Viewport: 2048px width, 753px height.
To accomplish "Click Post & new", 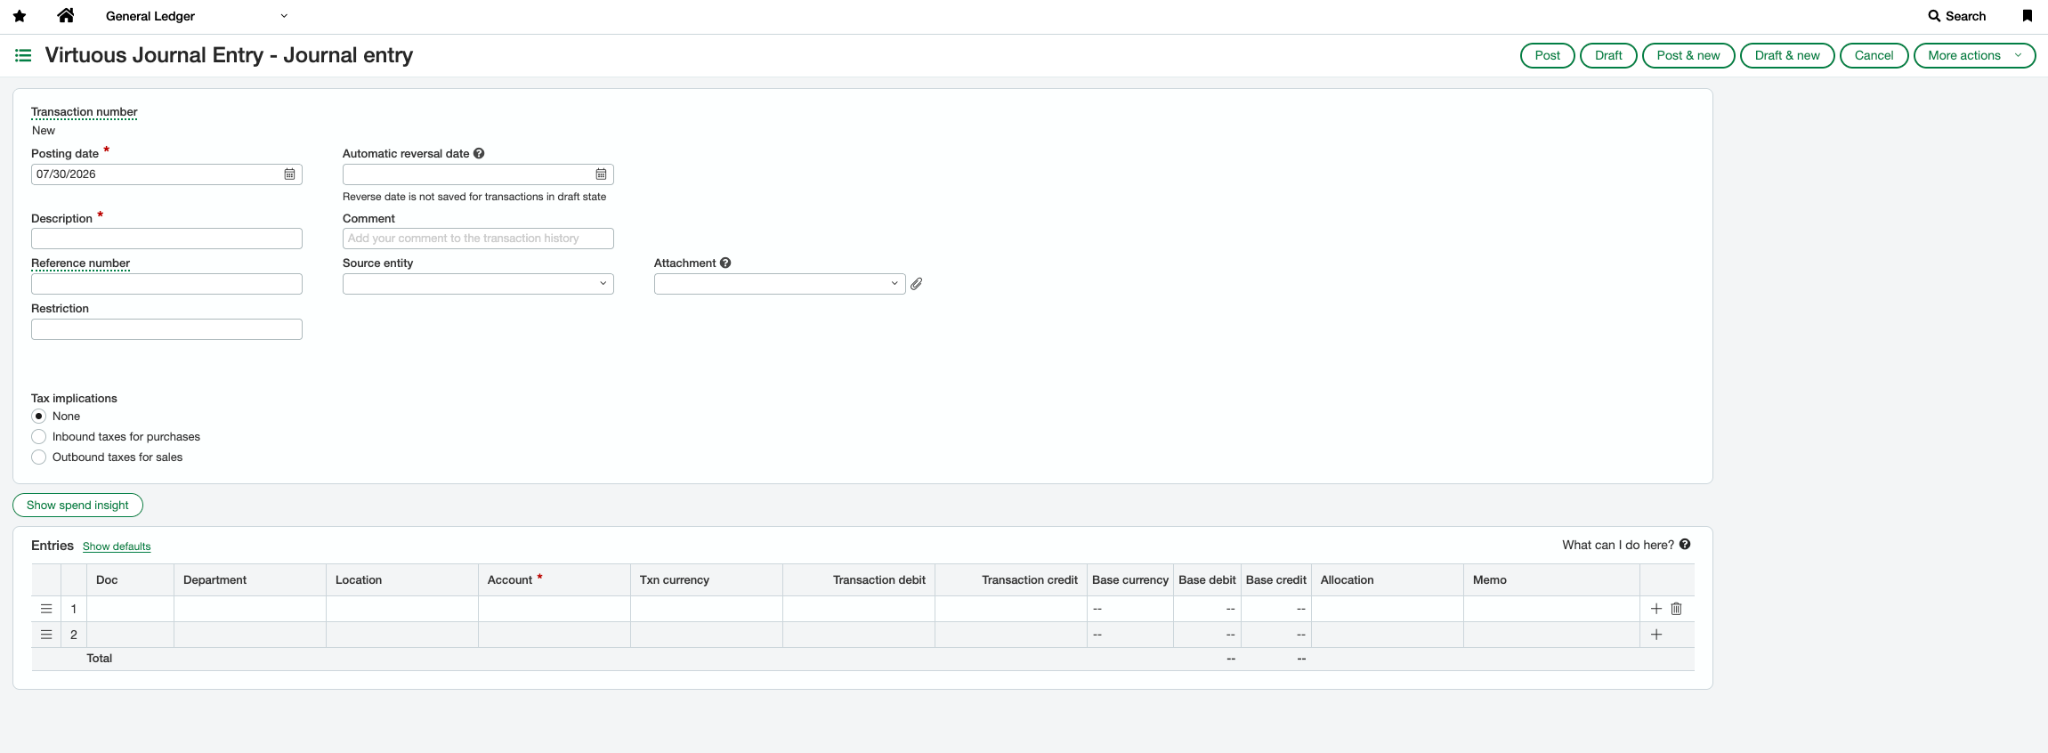I will 1688,55.
